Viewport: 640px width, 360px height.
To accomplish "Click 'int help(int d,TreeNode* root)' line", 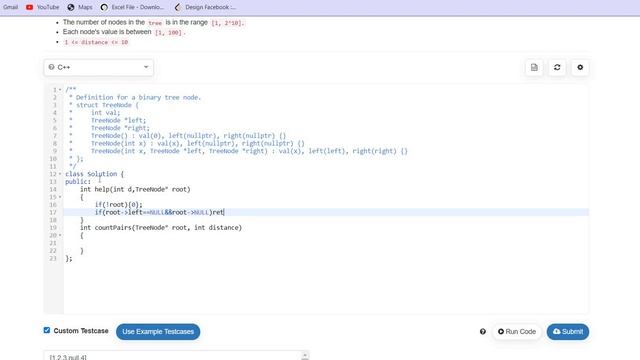I will coord(135,189).
